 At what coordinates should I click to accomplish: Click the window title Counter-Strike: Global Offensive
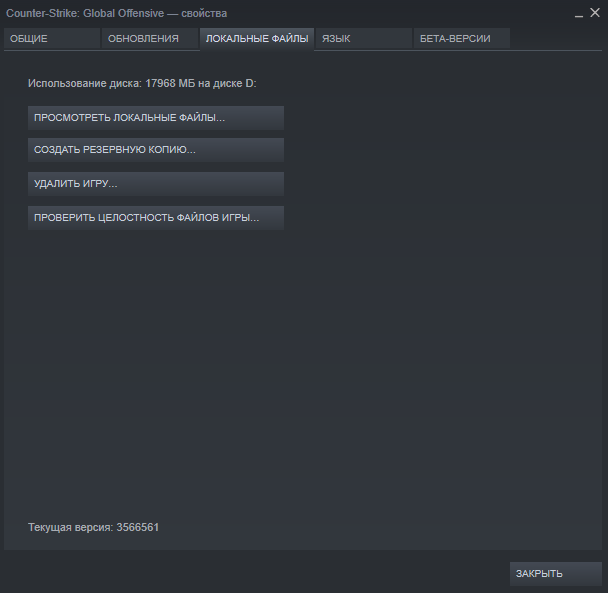85,13
